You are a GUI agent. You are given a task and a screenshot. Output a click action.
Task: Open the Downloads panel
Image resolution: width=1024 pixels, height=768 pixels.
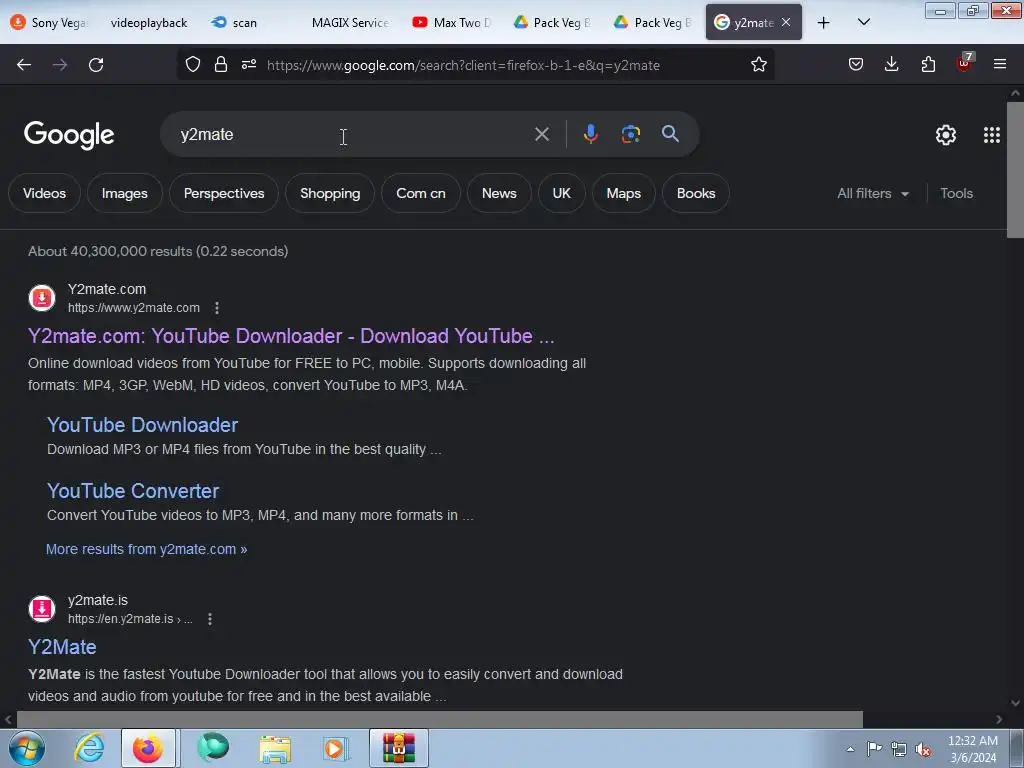coord(891,64)
